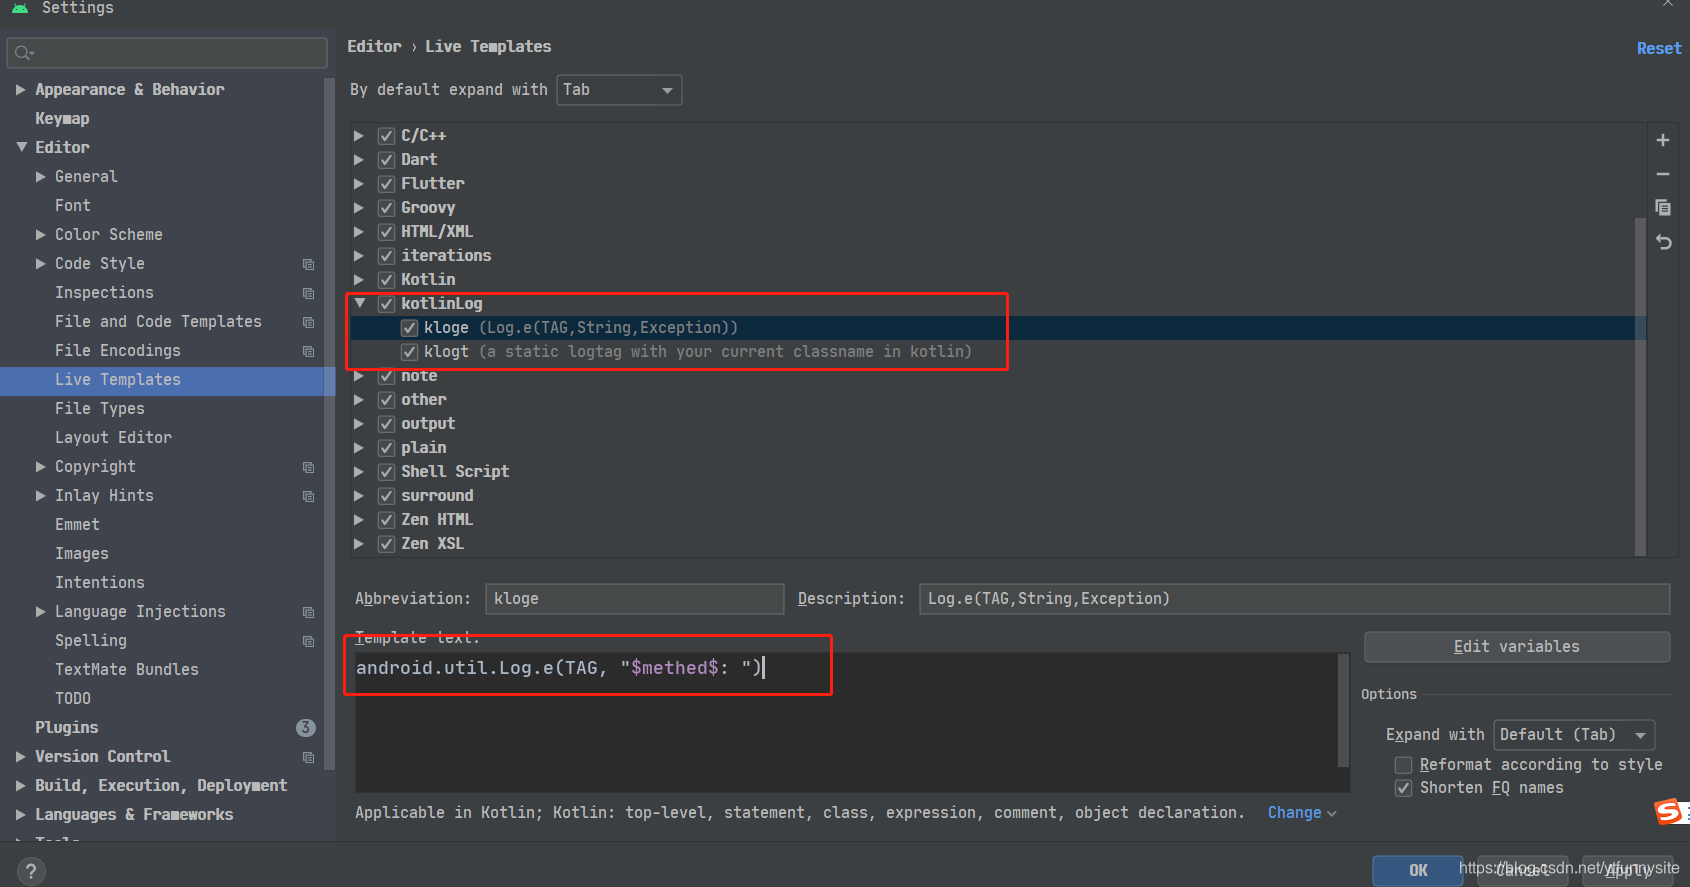Click project icon next to File and Code Templates
Screen dimensions: 1690x887
(308, 322)
